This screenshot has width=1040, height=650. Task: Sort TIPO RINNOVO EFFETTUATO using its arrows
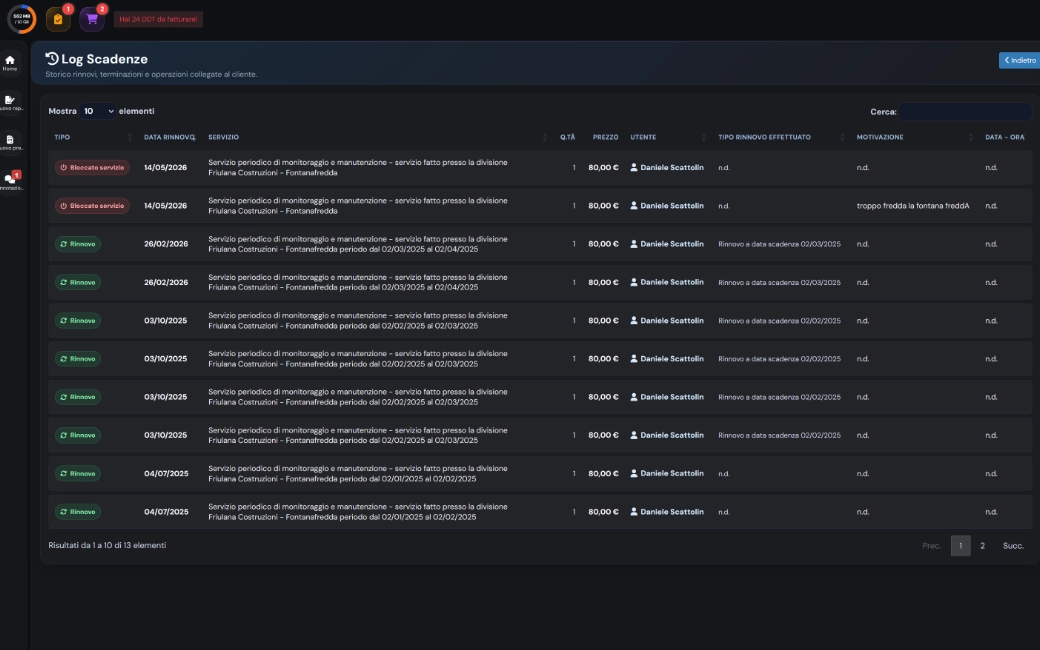pos(842,137)
